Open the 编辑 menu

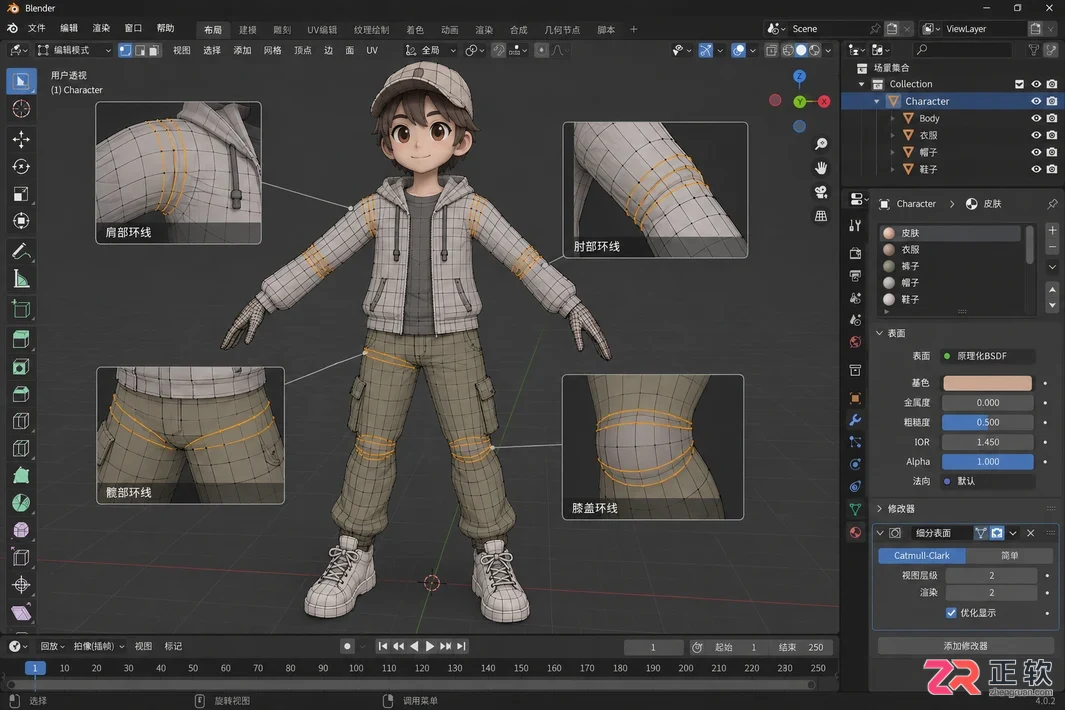[x=69, y=29]
